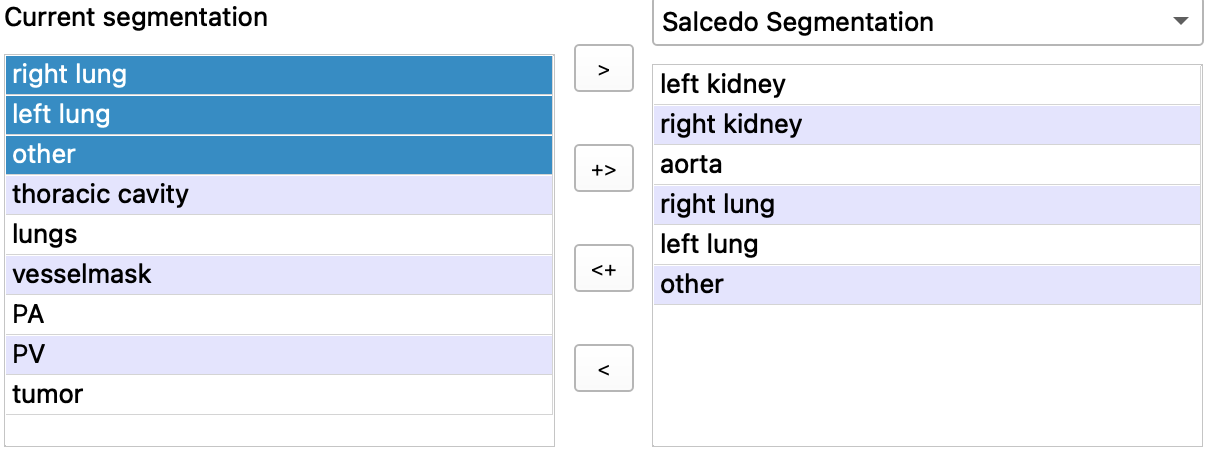The image size is (1212, 456).
Task: Click the '<+' append-to-left button
Action: click(x=603, y=269)
